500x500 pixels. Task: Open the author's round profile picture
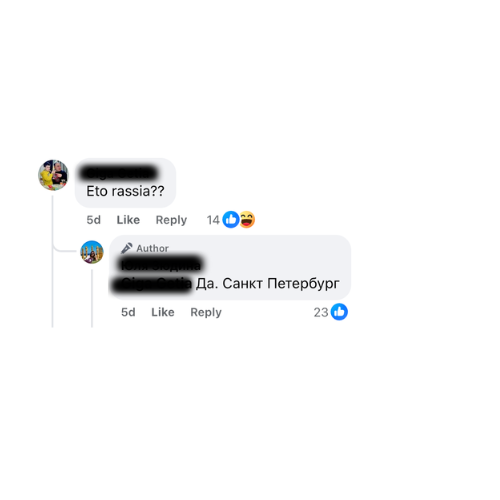92,252
